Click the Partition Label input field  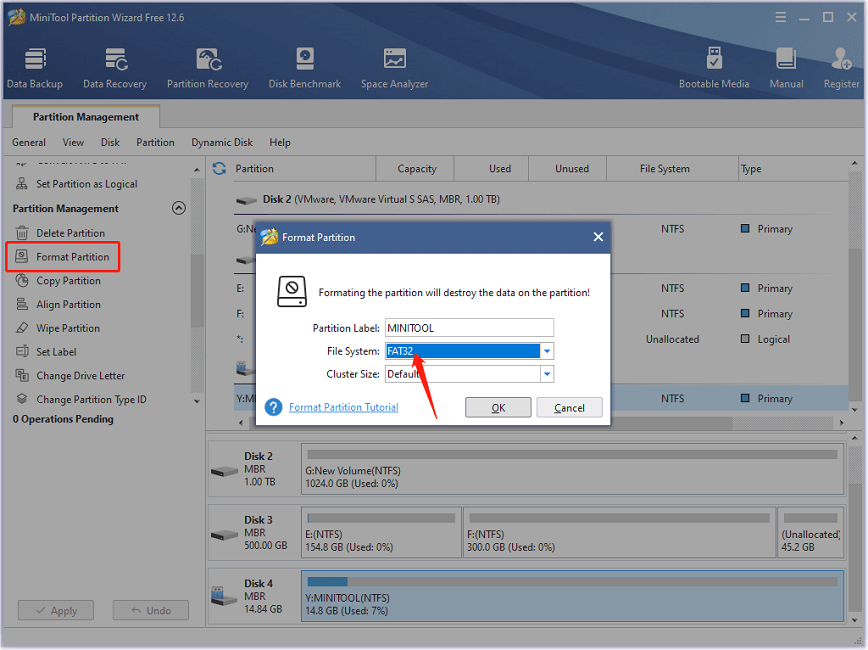(x=469, y=328)
